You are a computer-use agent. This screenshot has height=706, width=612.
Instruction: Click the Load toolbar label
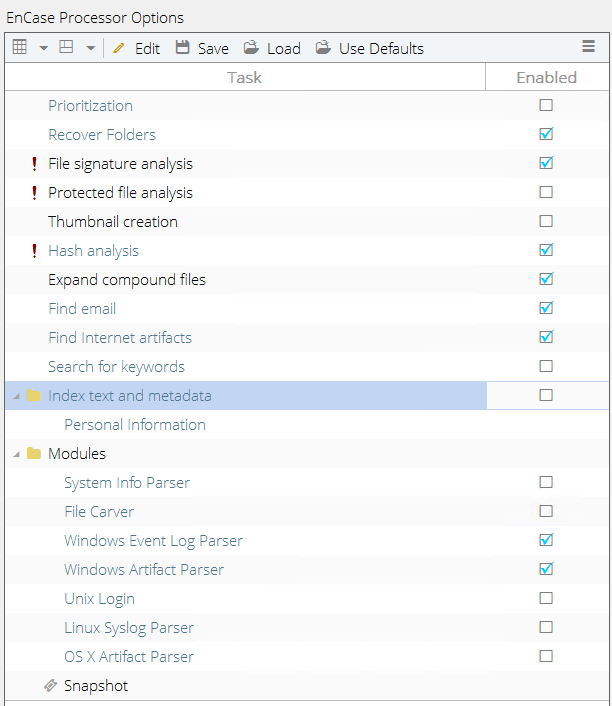coord(284,49)
